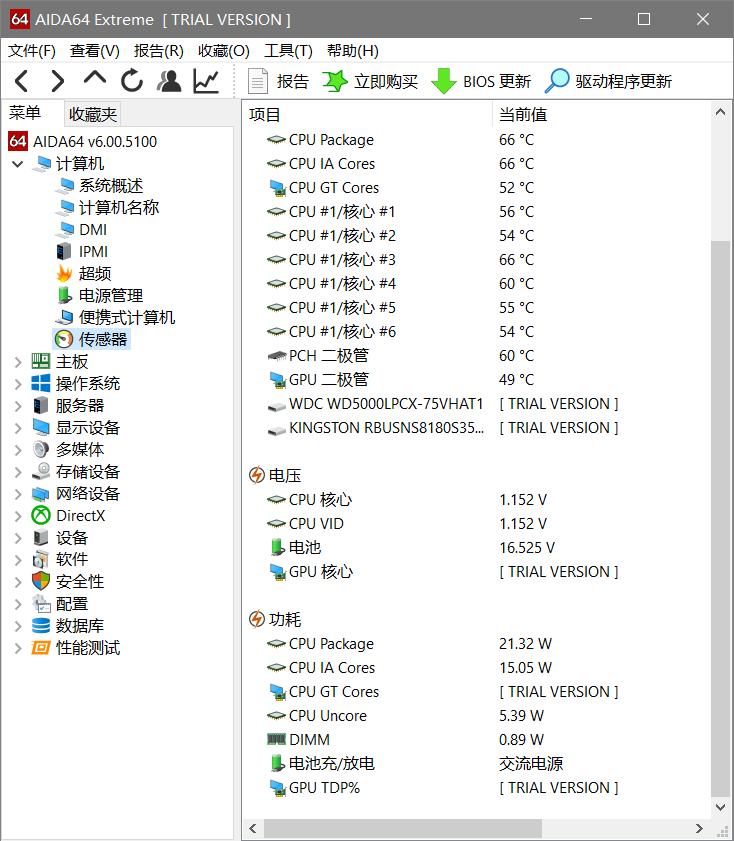Open 驱动程序更新 driver update
Viewport: 734px width, 841px height.
[608, 81]
